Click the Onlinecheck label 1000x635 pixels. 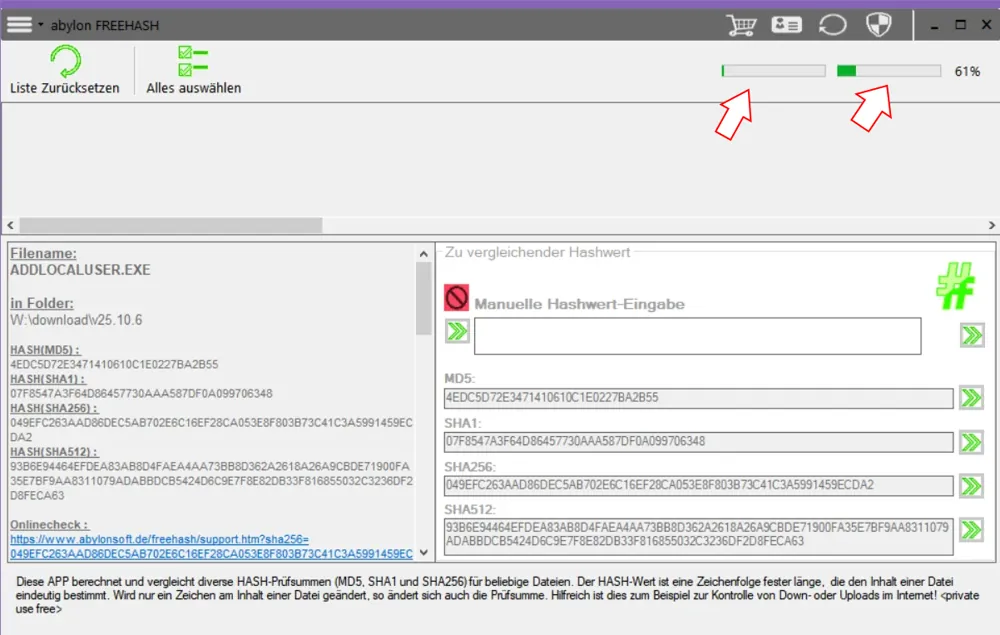point(49,525)
